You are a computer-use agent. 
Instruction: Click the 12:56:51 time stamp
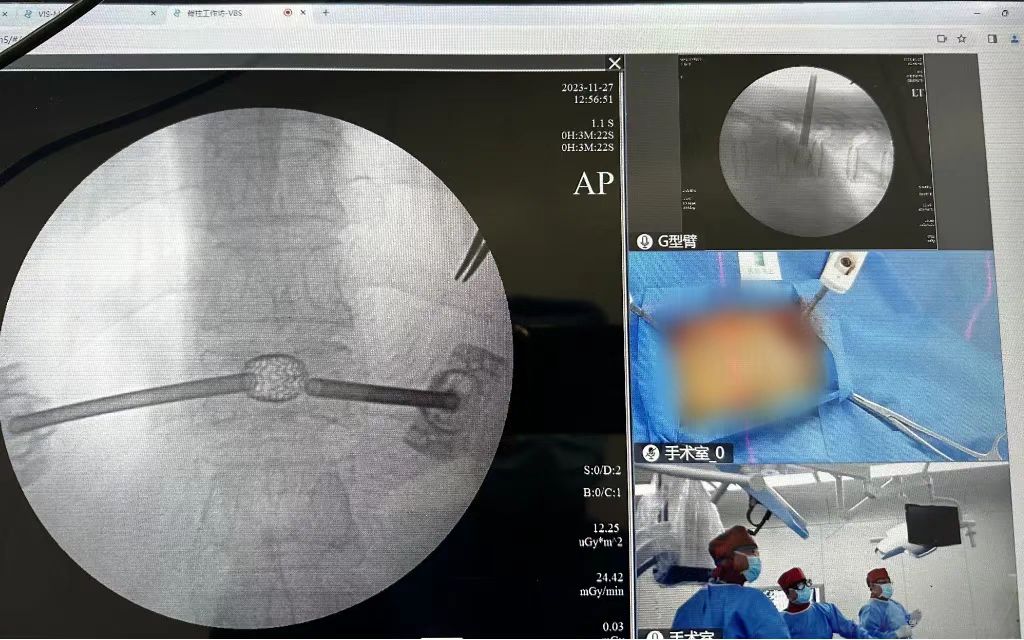pos(593,99)
